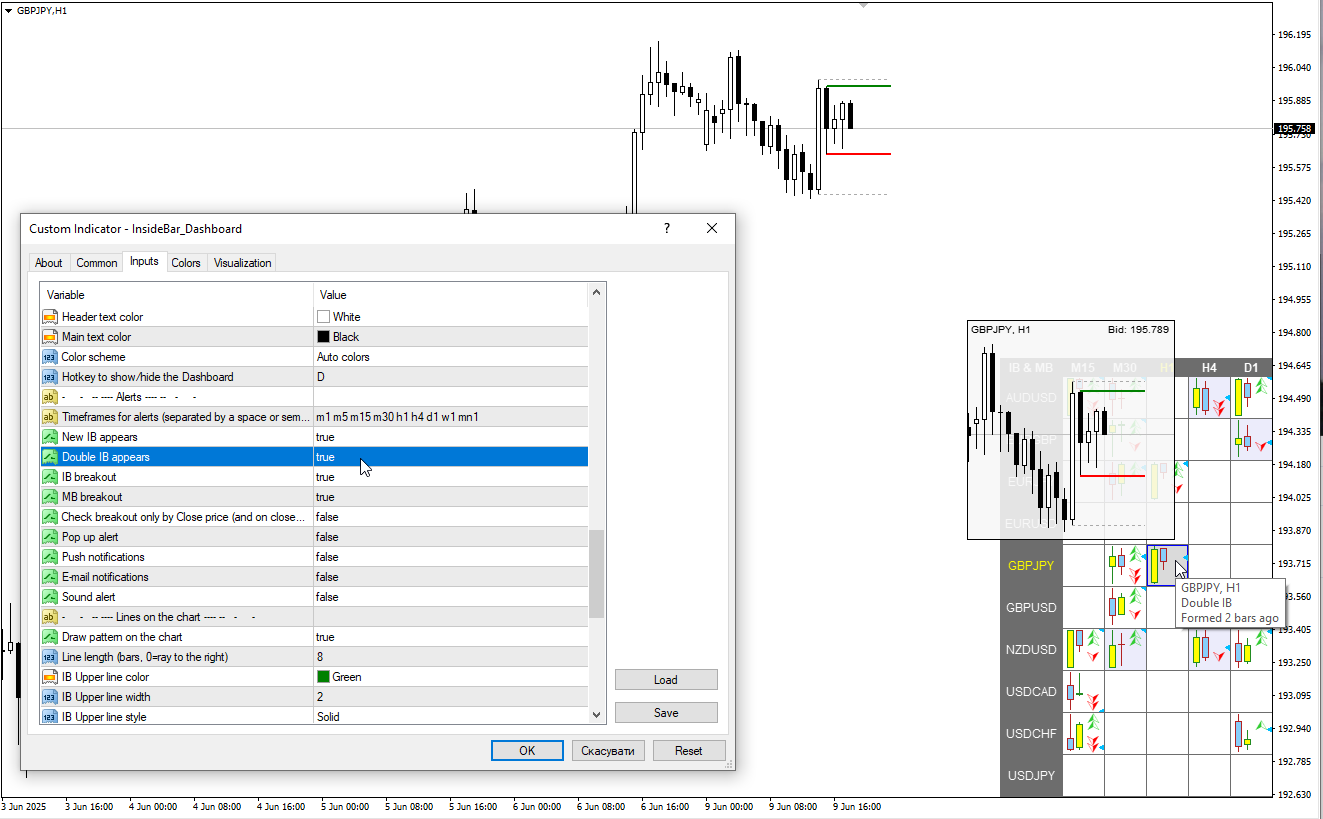
Task: Click the icon beside Draw pattern on the chart
Action: click(x=50, y=637)
